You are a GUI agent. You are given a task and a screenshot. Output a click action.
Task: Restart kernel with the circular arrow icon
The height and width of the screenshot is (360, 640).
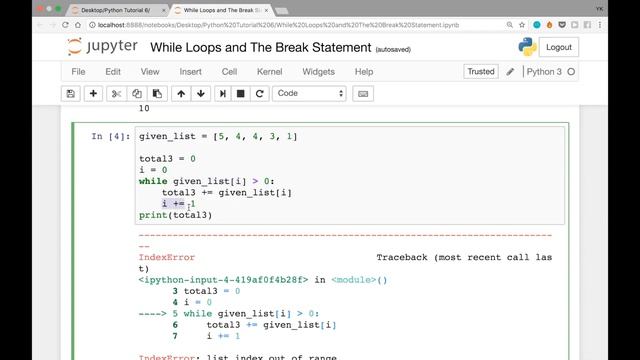259,93
